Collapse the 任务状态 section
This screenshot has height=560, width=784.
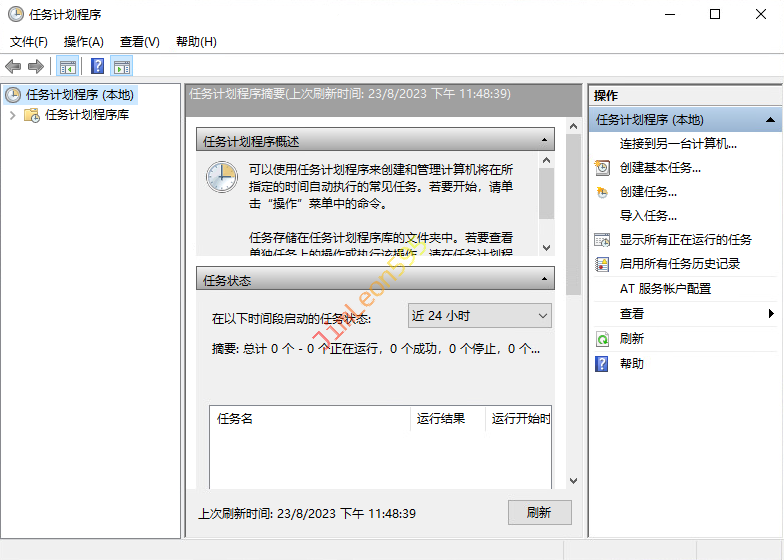(544, 280)
